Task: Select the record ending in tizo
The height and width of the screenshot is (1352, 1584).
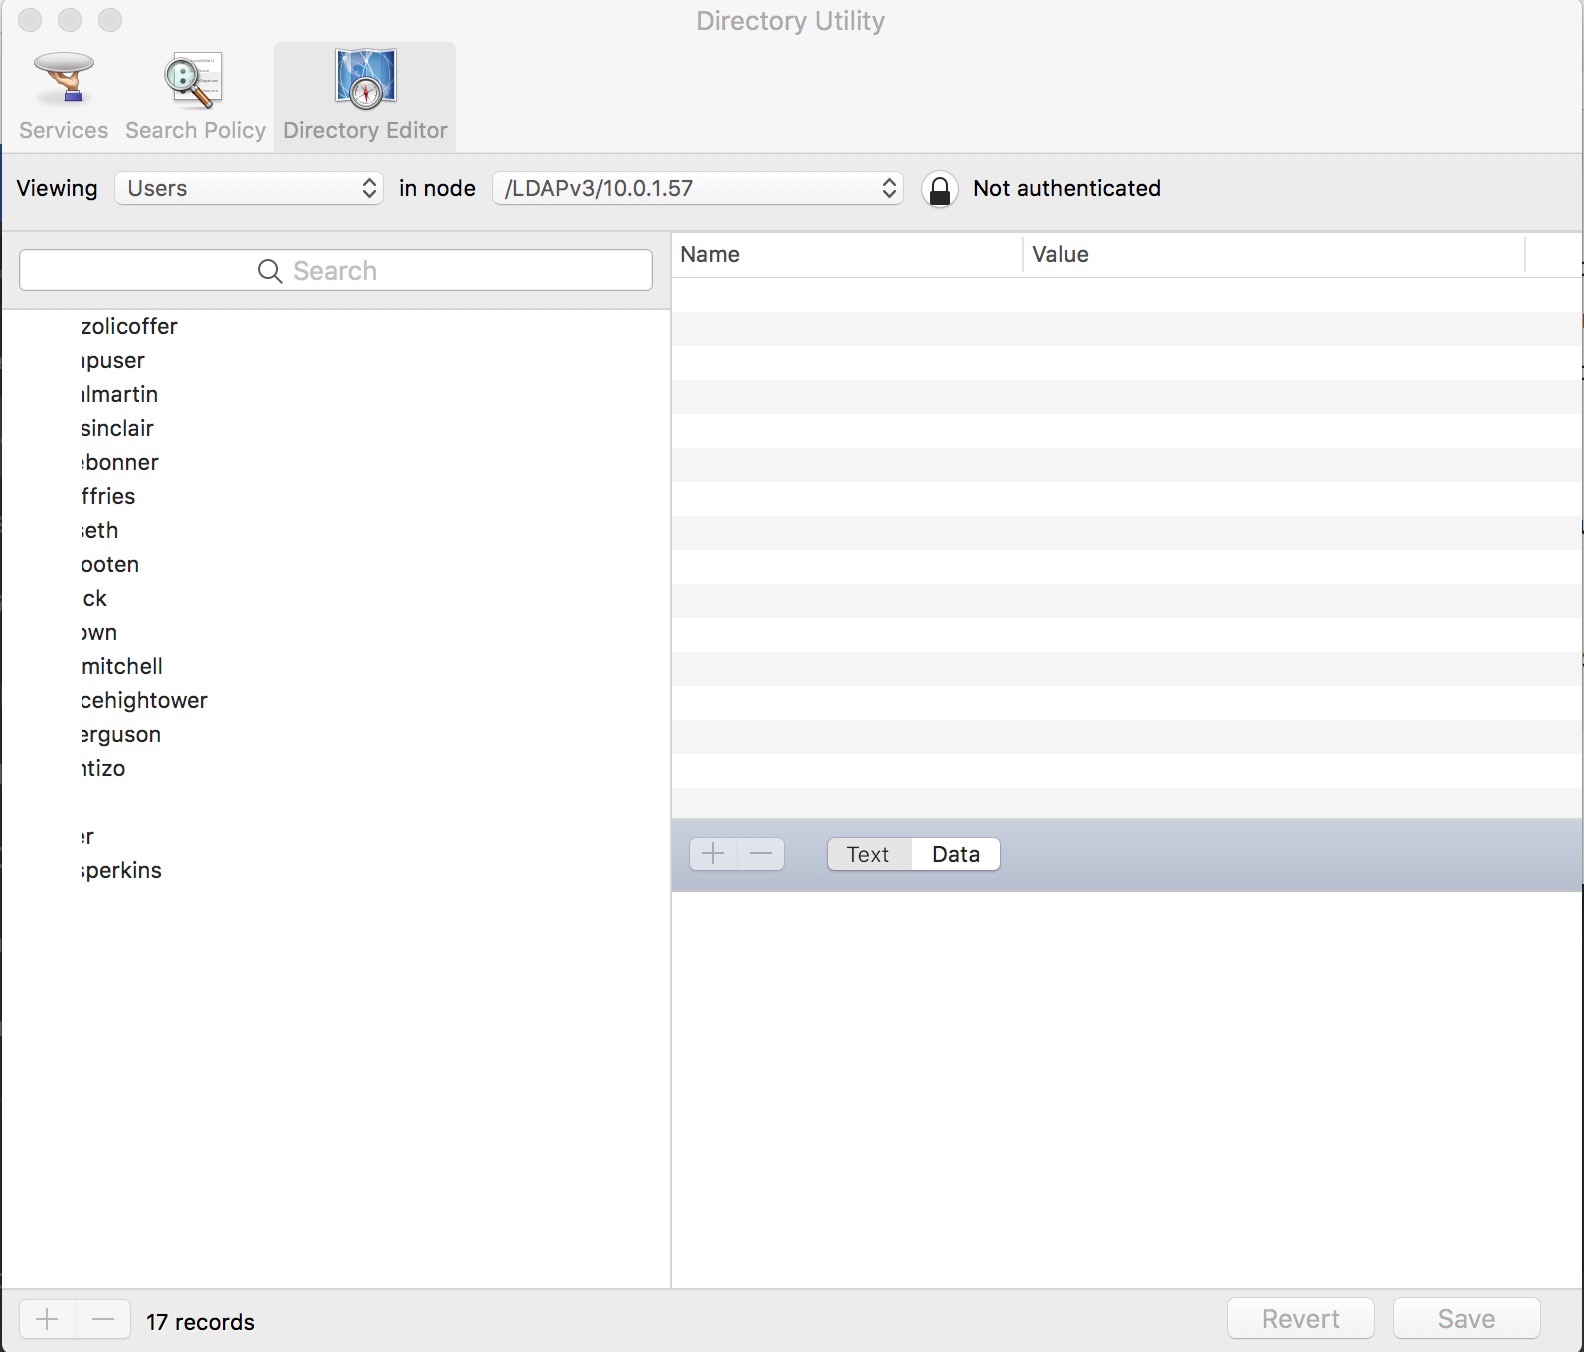Action: point(336,768)
